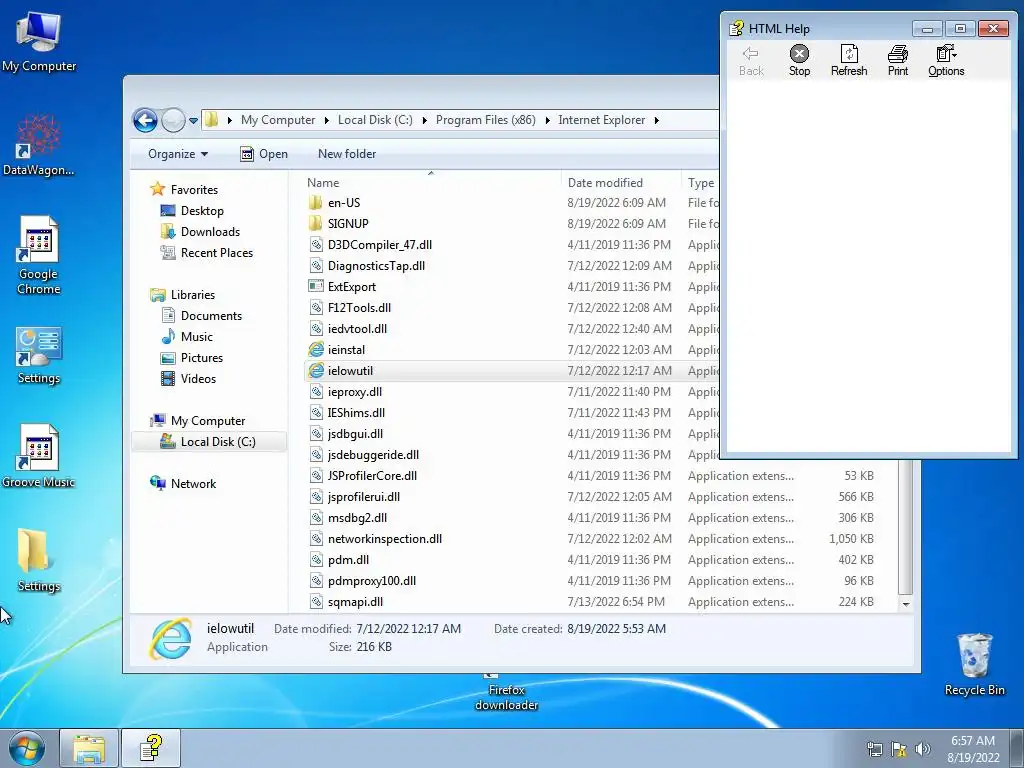The width and height of the screenshot is (1024, 768).
Task: Expand the arrow after Local Disk (C:) breadcrumb
Action: tap(424, 120)
